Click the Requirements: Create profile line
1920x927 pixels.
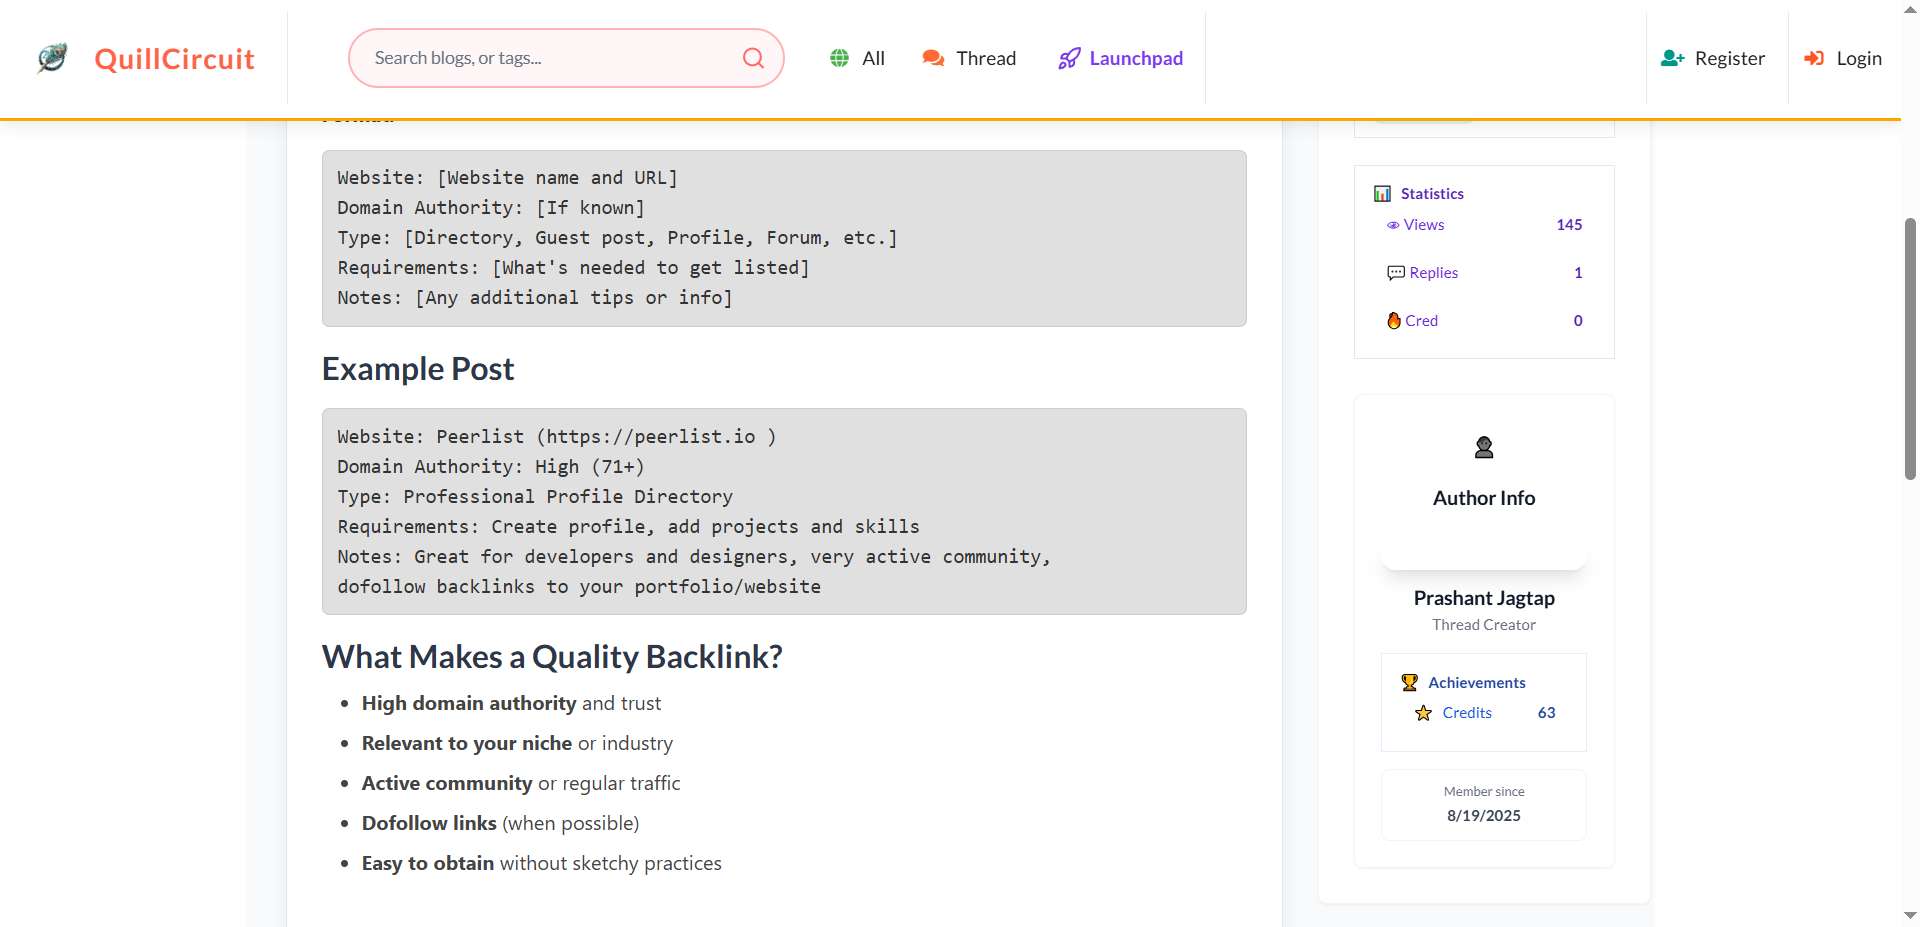click(x=628, y=527)
